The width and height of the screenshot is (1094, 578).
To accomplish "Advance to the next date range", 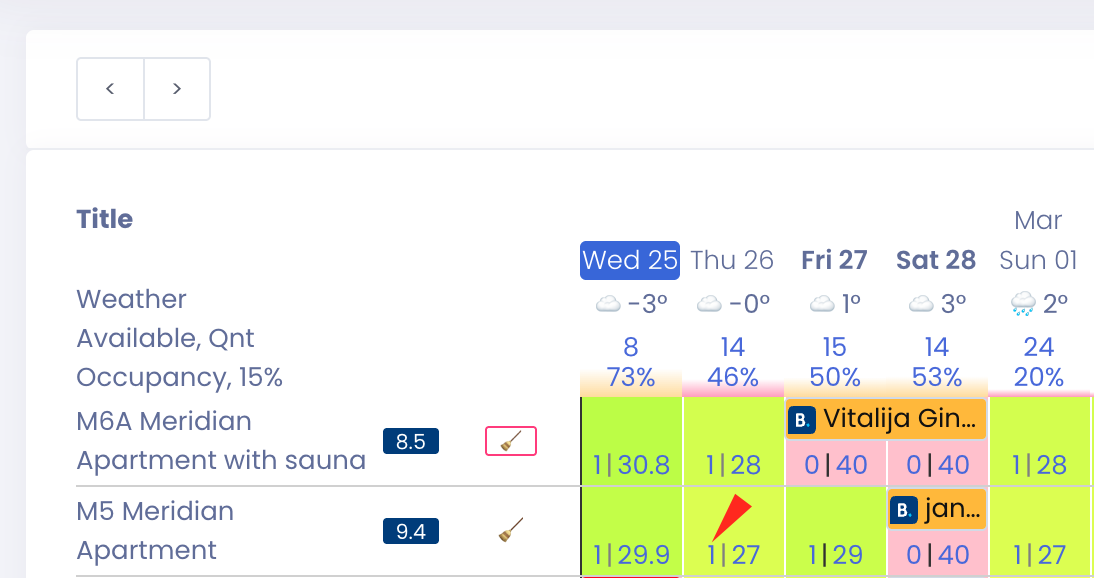I will click(x=177, y=88).
